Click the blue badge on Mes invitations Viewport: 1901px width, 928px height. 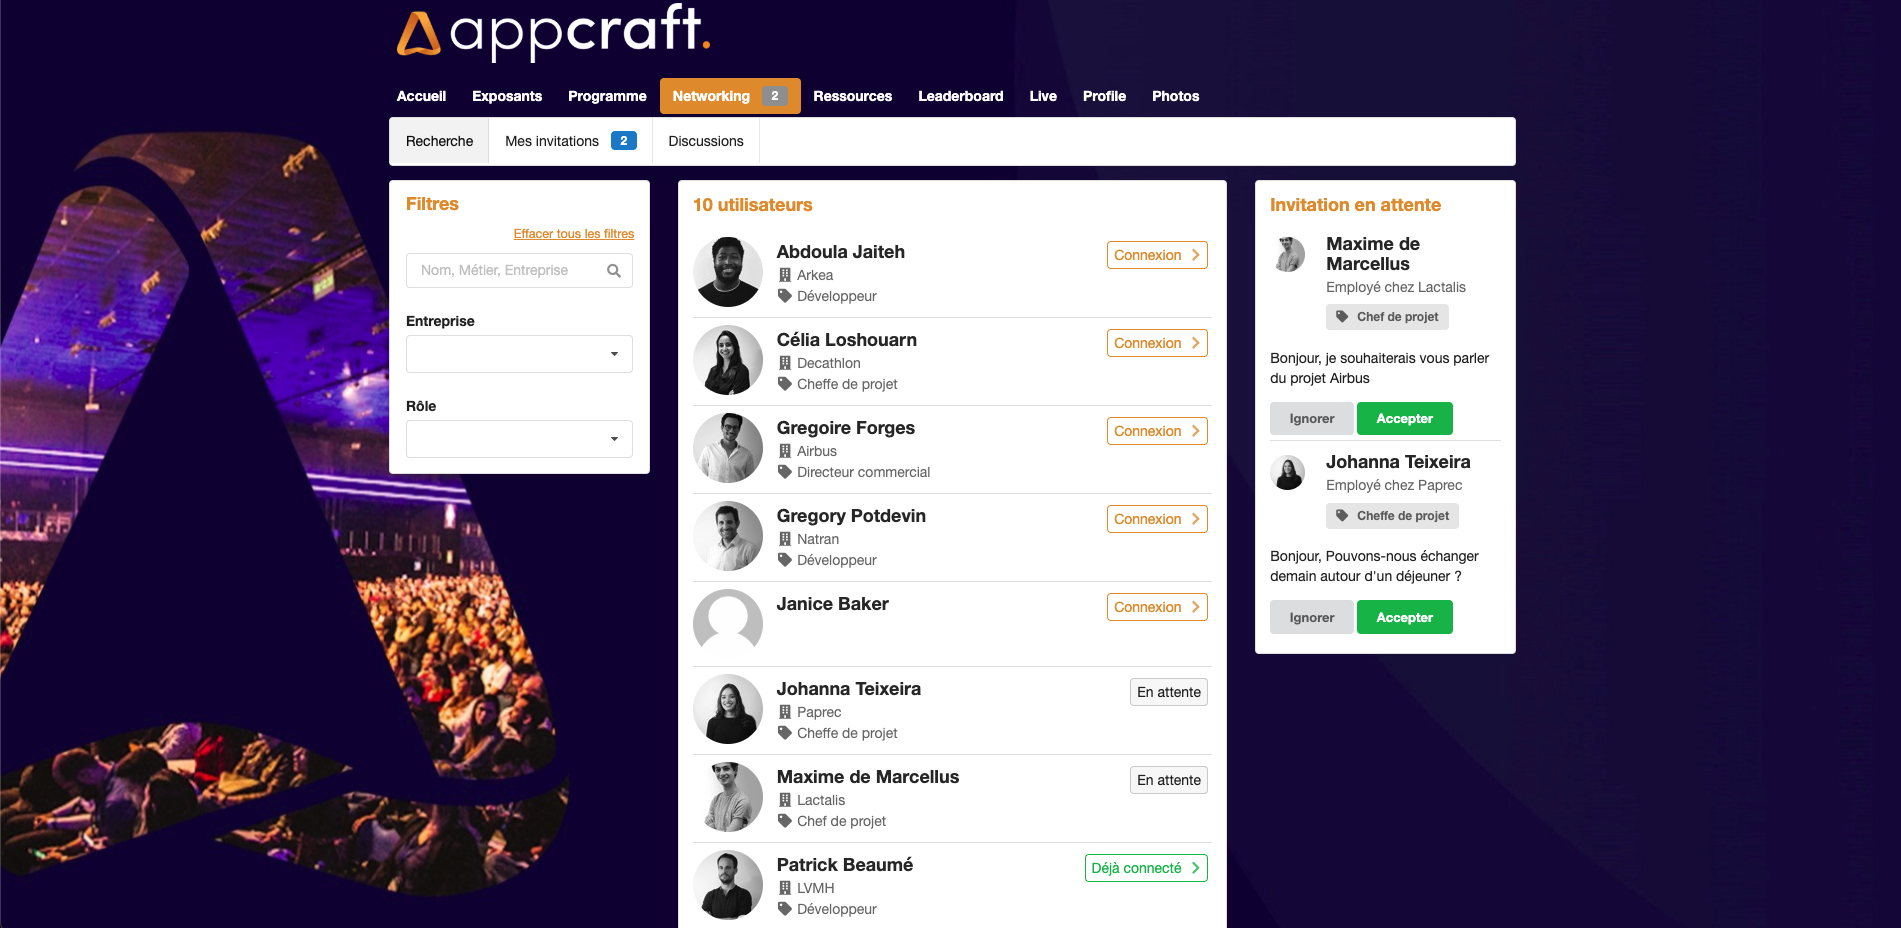(x=624, y=141)
